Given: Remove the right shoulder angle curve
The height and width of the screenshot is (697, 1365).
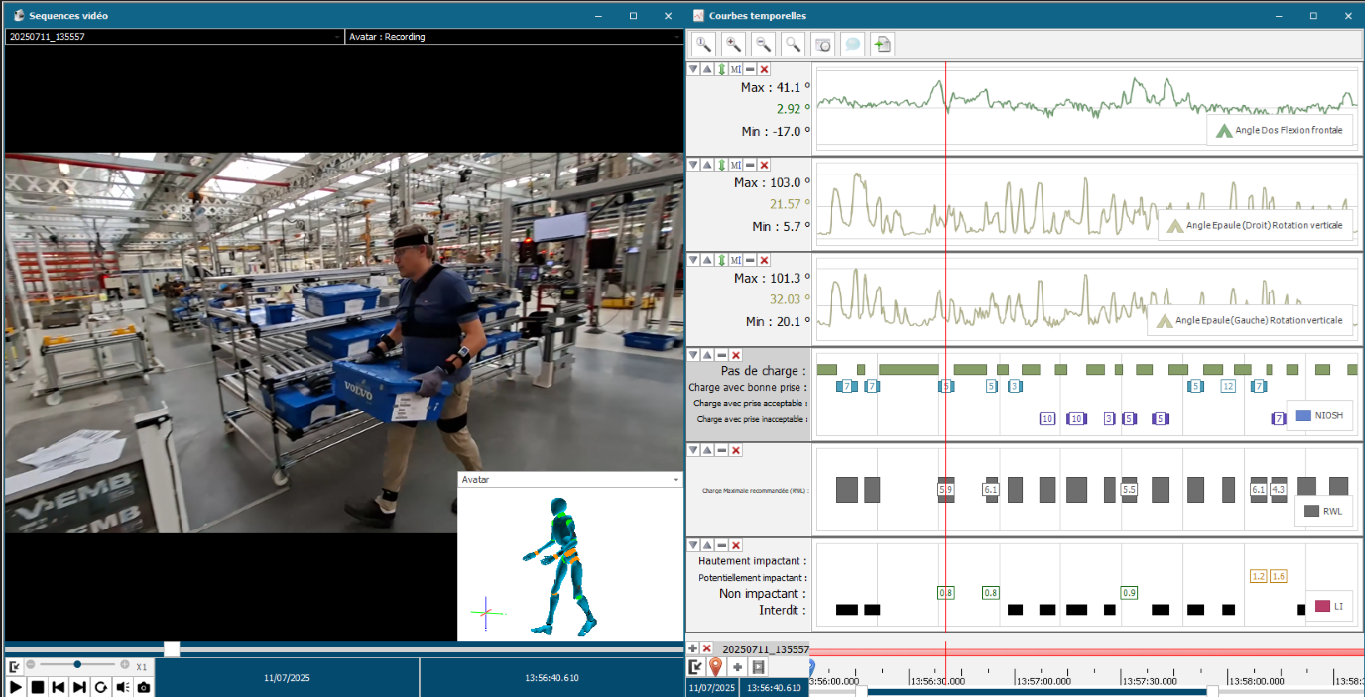Looking at the screenshot, I should coord(764,165).
